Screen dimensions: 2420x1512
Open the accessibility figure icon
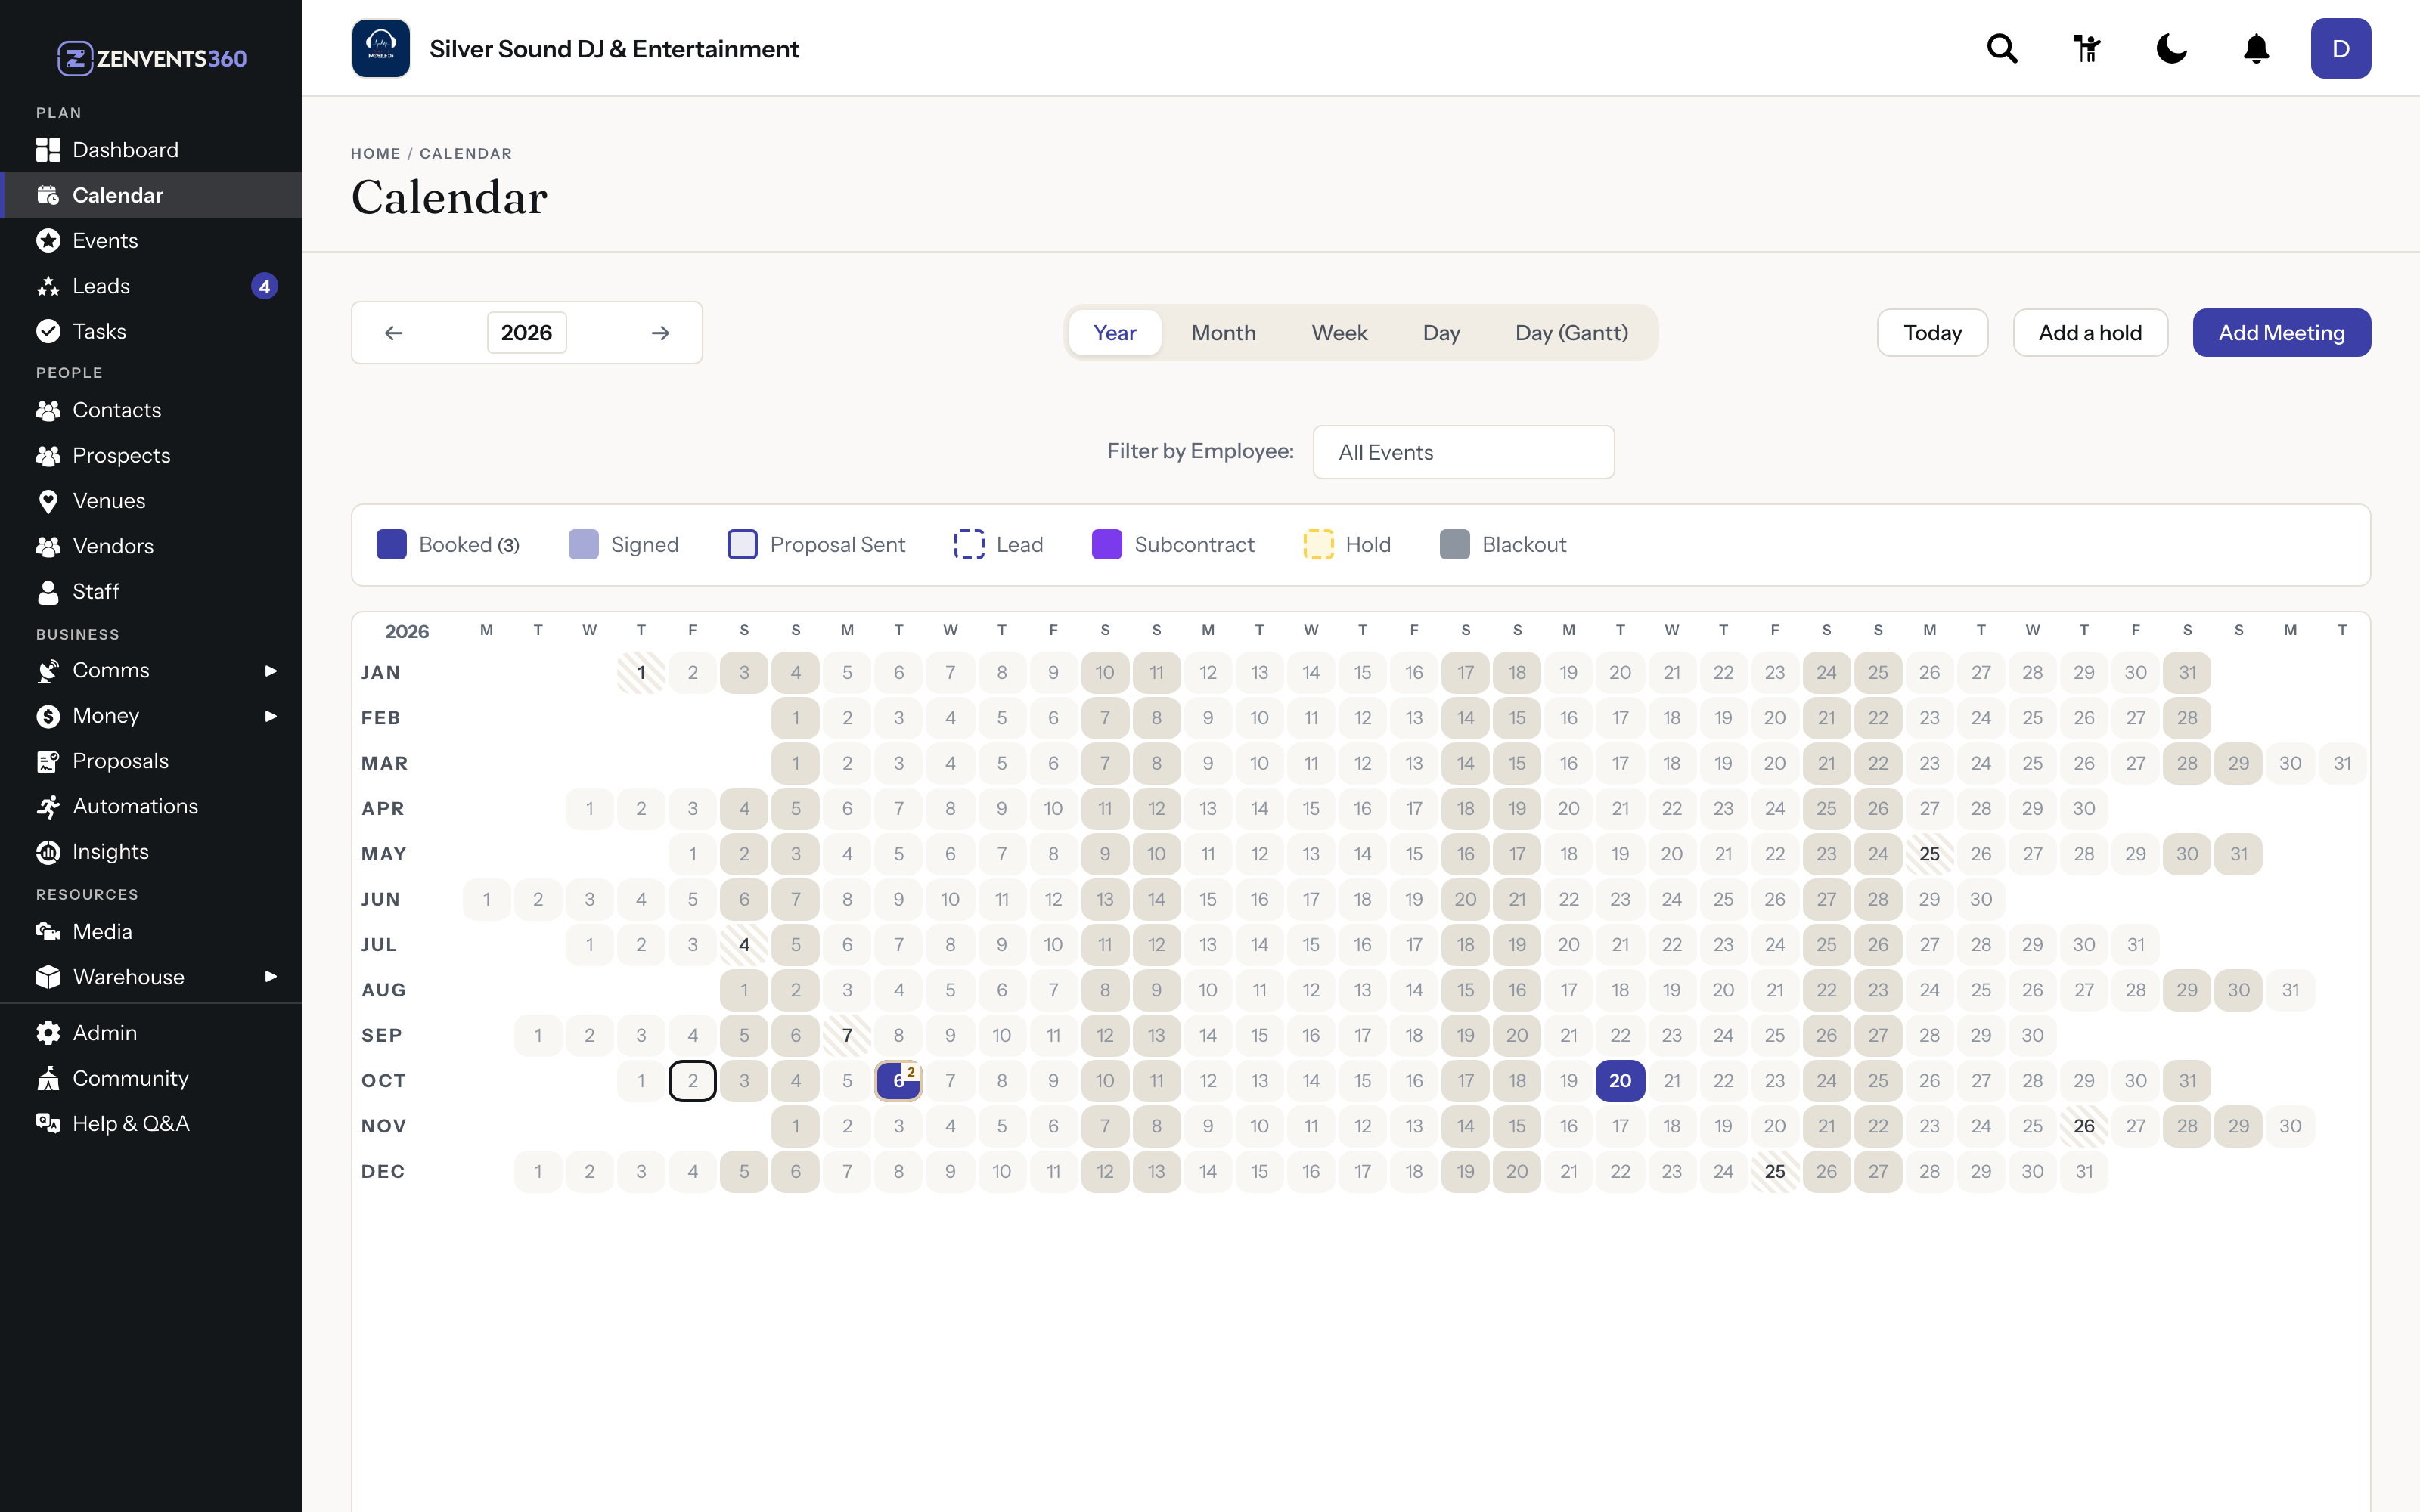(x=2087, y=48)
